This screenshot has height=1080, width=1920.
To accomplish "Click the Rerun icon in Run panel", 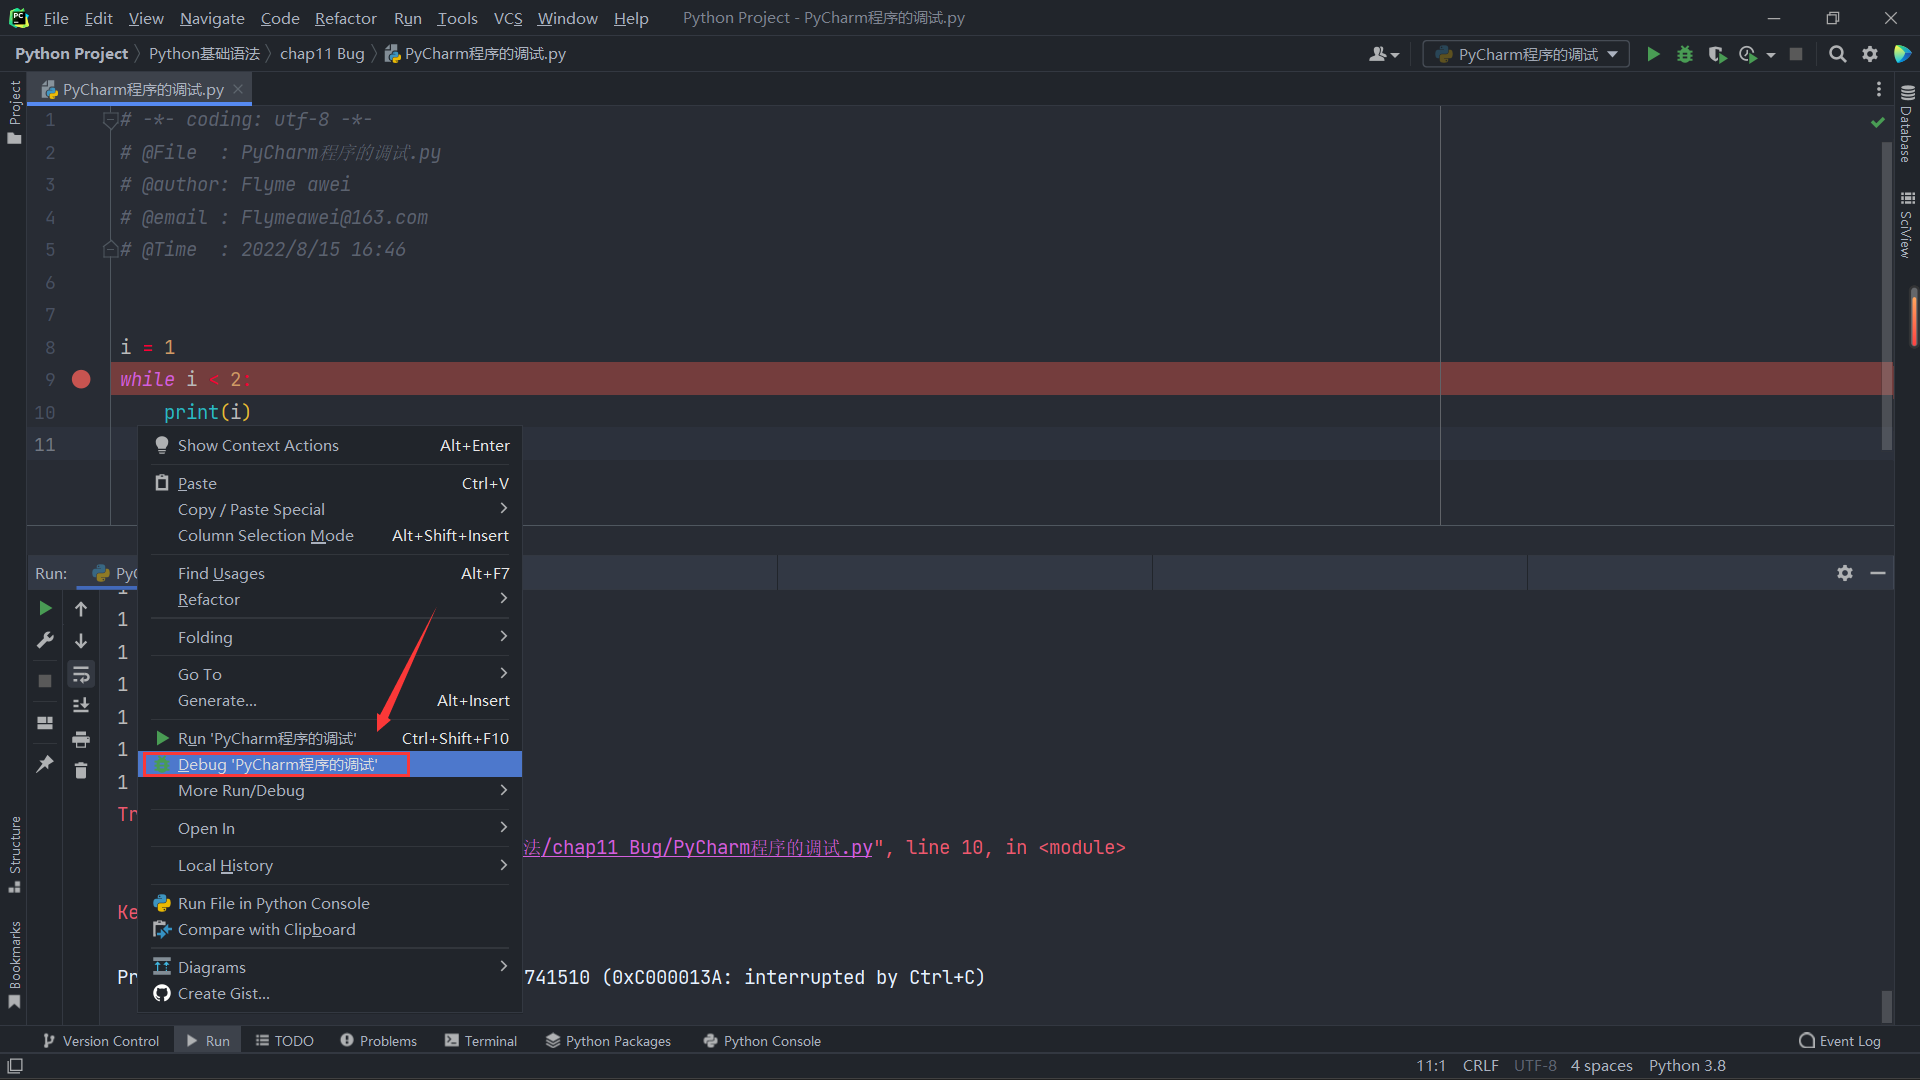I will tap(45, 608).
